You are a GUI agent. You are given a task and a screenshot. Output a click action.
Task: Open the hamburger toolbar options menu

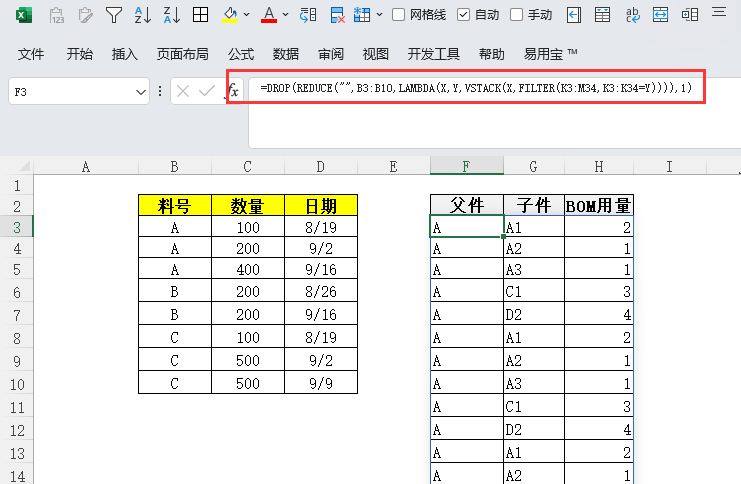[x=719, y=11]
